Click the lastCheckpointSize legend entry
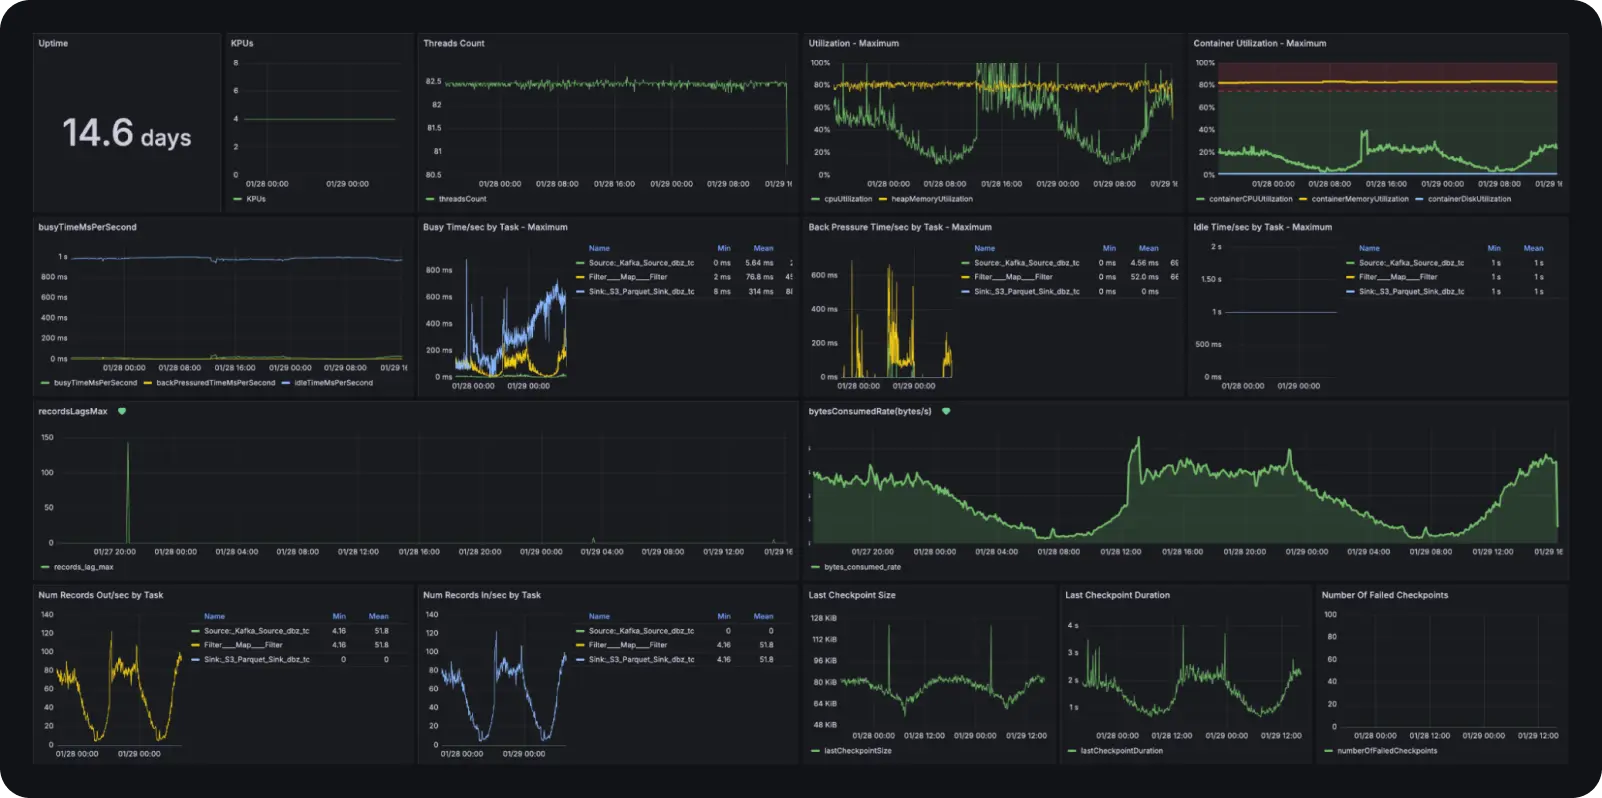 coord(857,751)
